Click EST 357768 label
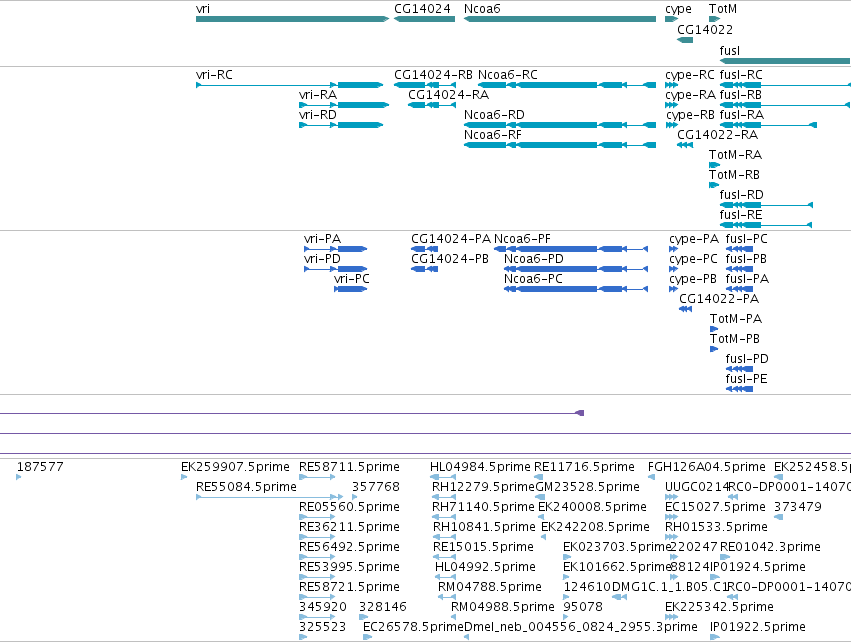This screenshot has width=851, height=642. pyautogui.click(x=376, y=487)
